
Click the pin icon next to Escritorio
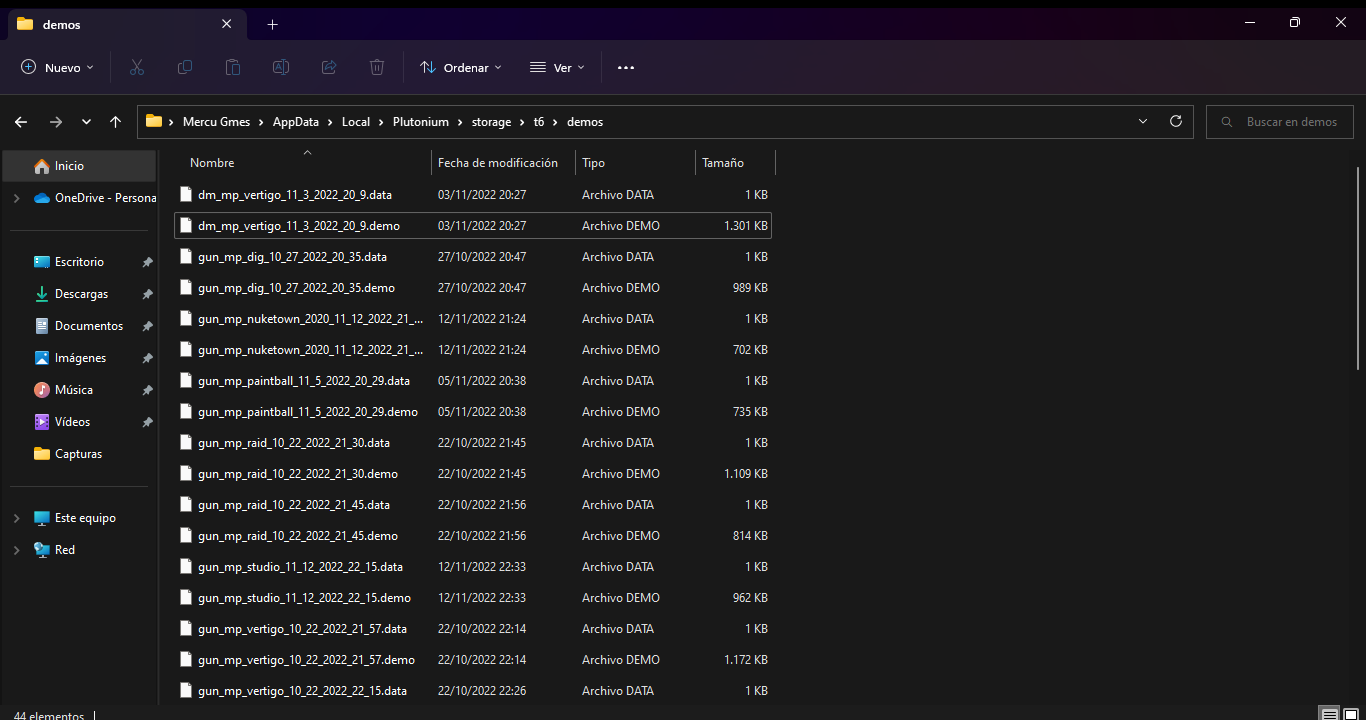pyautogui.click(x=147, y=262)
